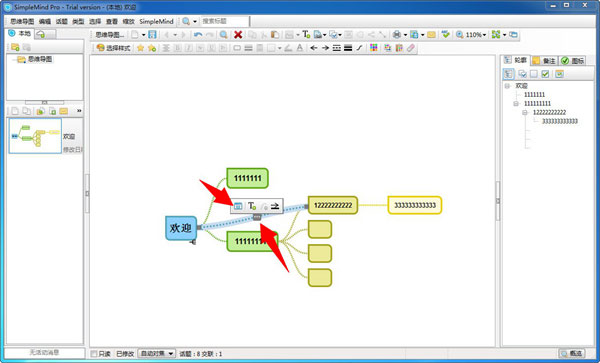Toggle outline tree view button
This screenshot has height=363, width=600.
point(508,74)
